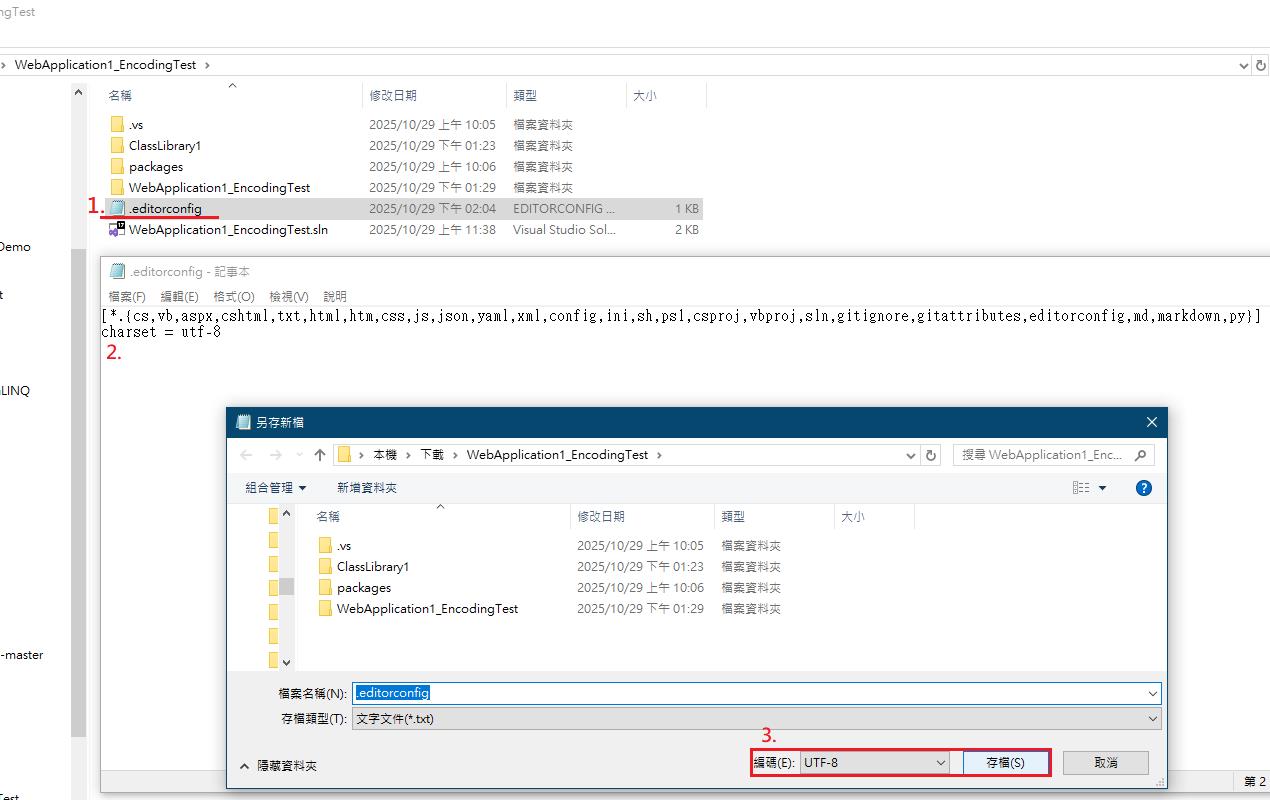Click the up arrow navigation icon in dialog
The width and height of the screenshot is (1270, 800).
[x=320, y=455]
